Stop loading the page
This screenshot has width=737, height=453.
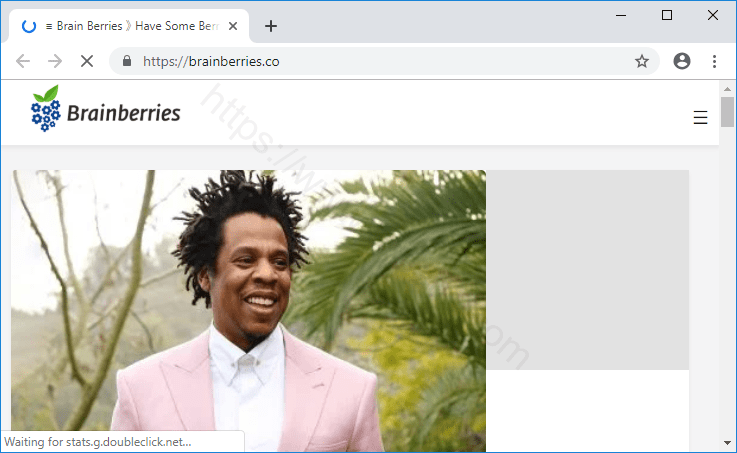coord(87,61)
